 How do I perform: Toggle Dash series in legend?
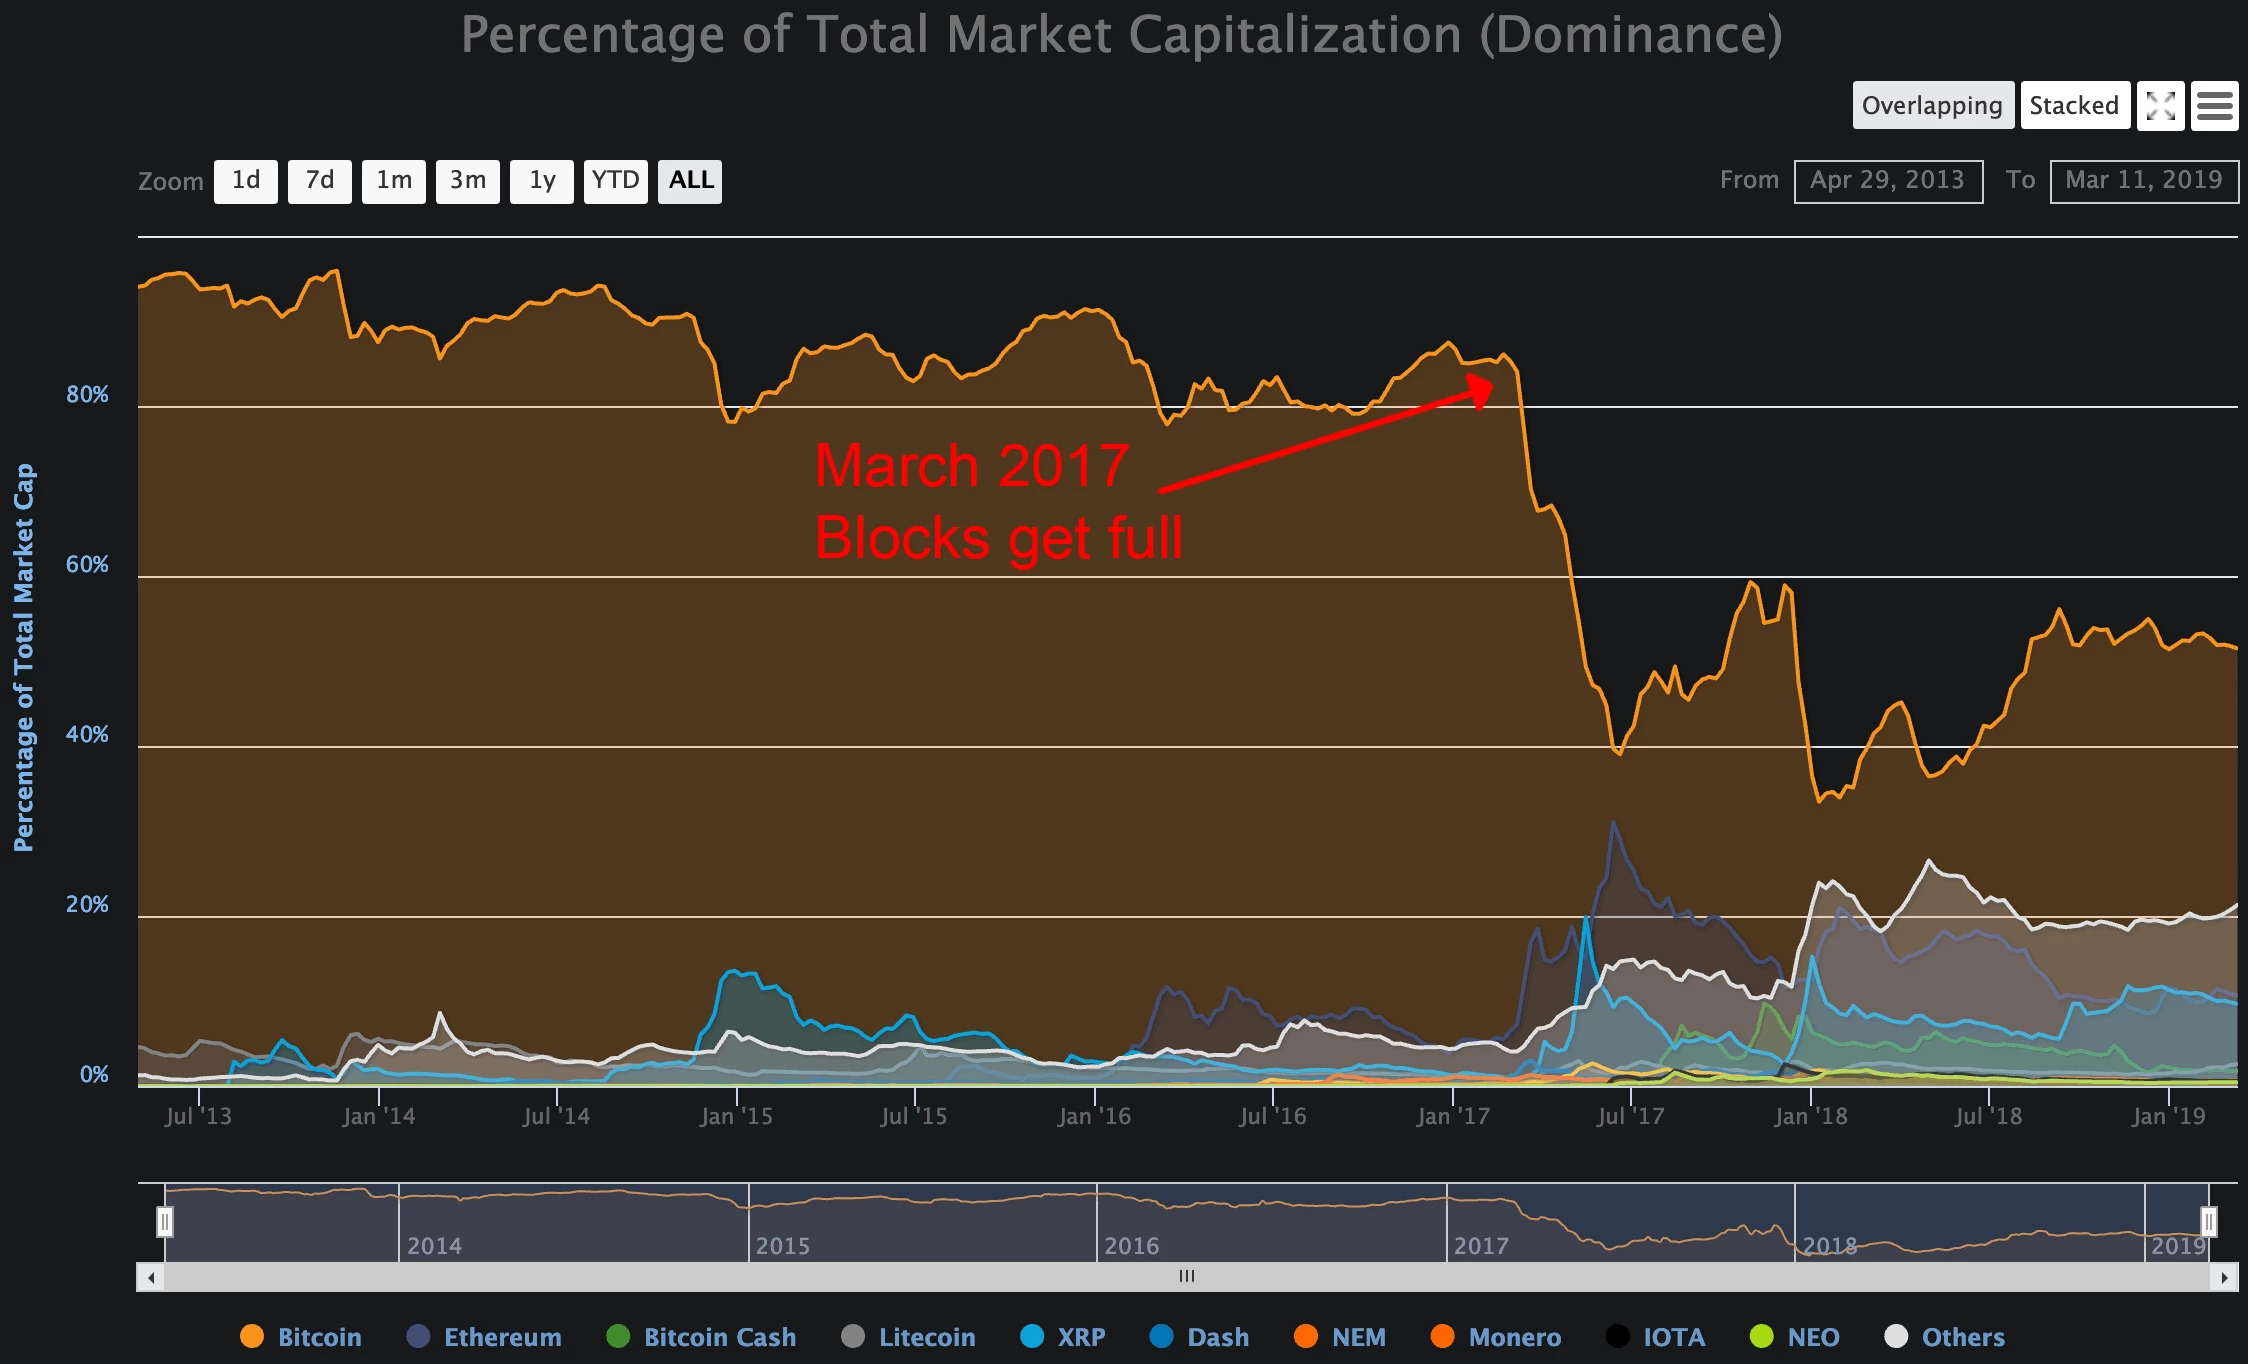(1200, 1337)
